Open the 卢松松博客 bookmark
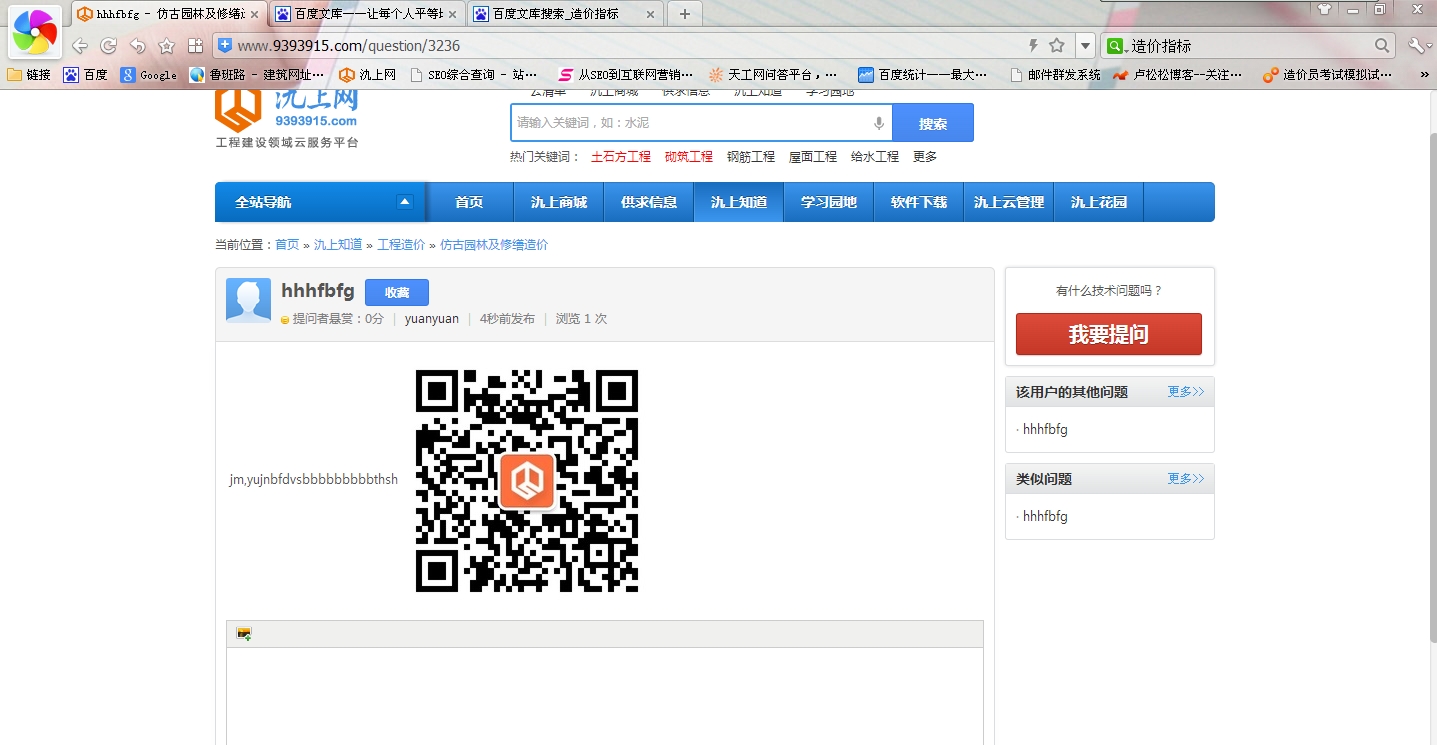The image size is (1437, 745). click(x=1178, y=75)
